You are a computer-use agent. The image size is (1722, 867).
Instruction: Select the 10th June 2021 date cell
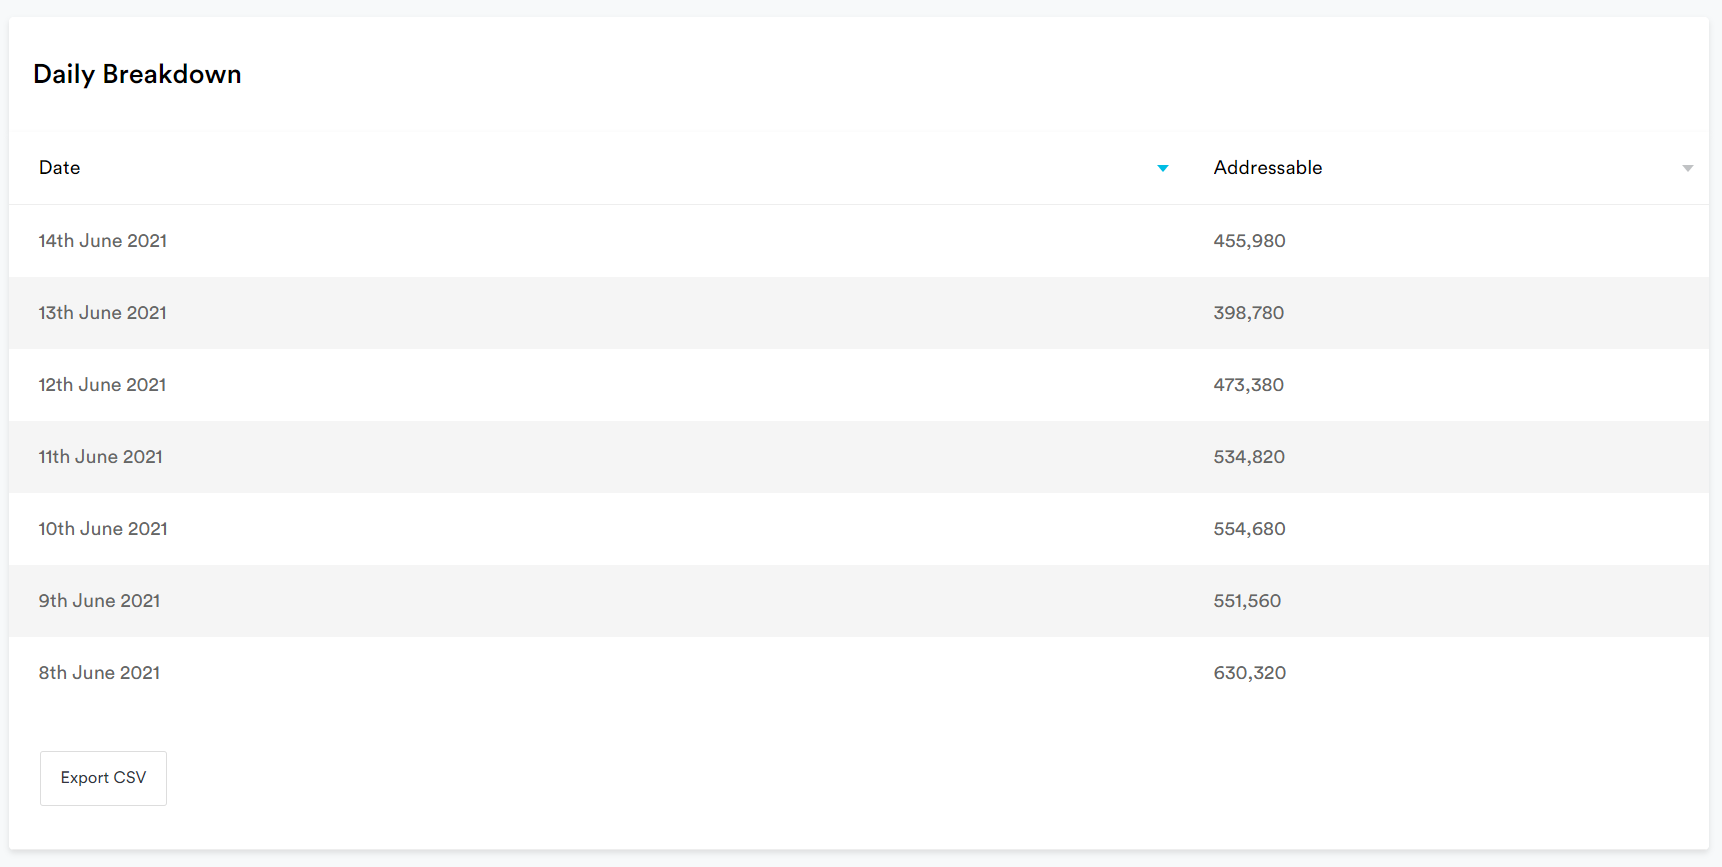click(103, 529)
